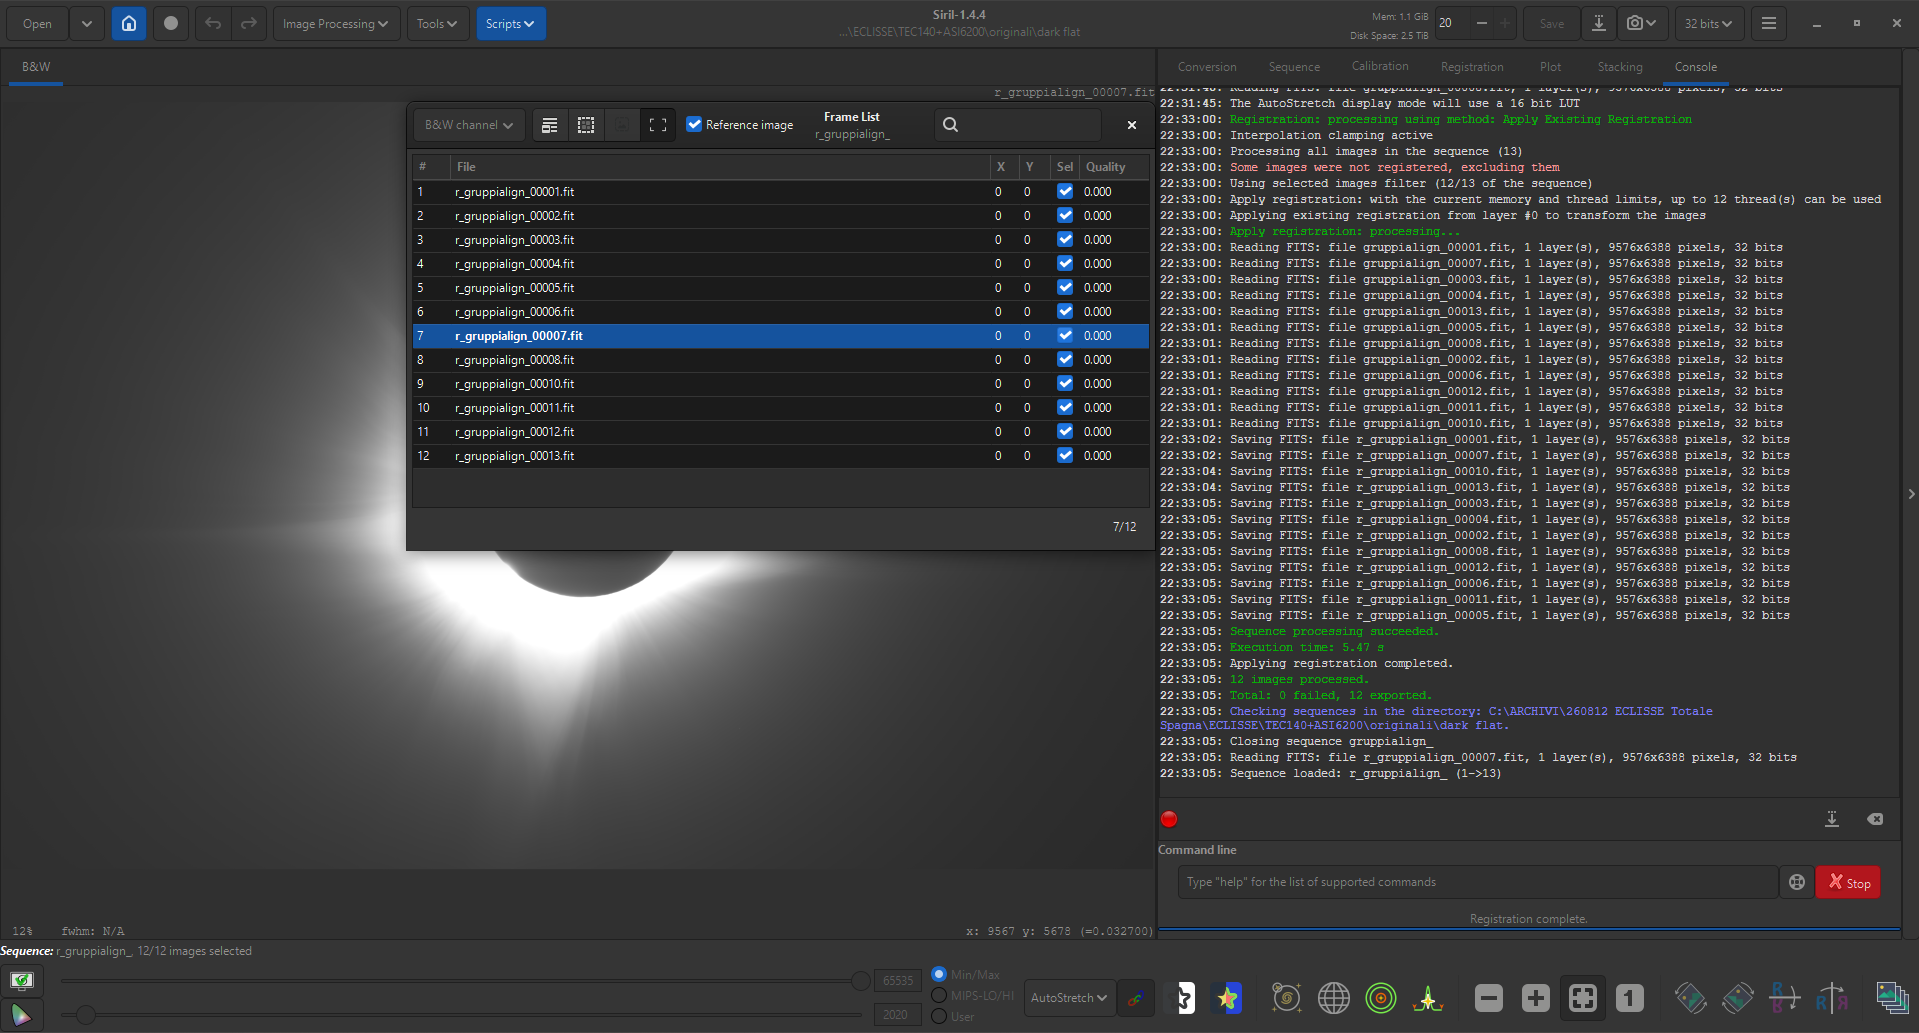Go to the Registration tab
The width and height of the screenshot is (1919, 1033).
point(1472,67)
